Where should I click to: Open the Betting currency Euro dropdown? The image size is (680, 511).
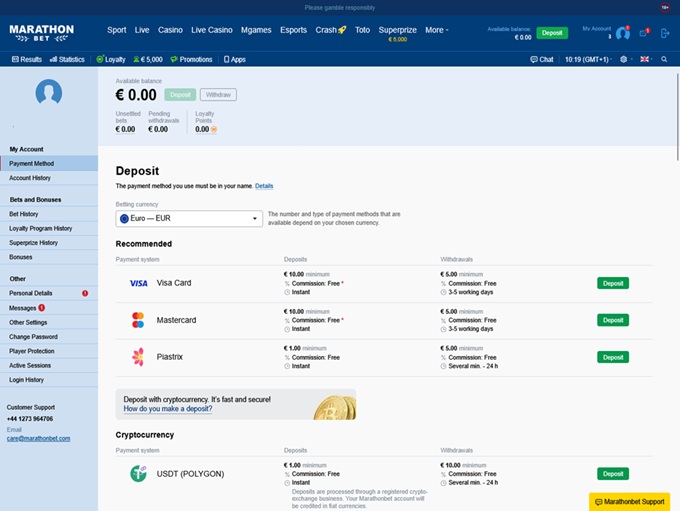tap(189, 218)
